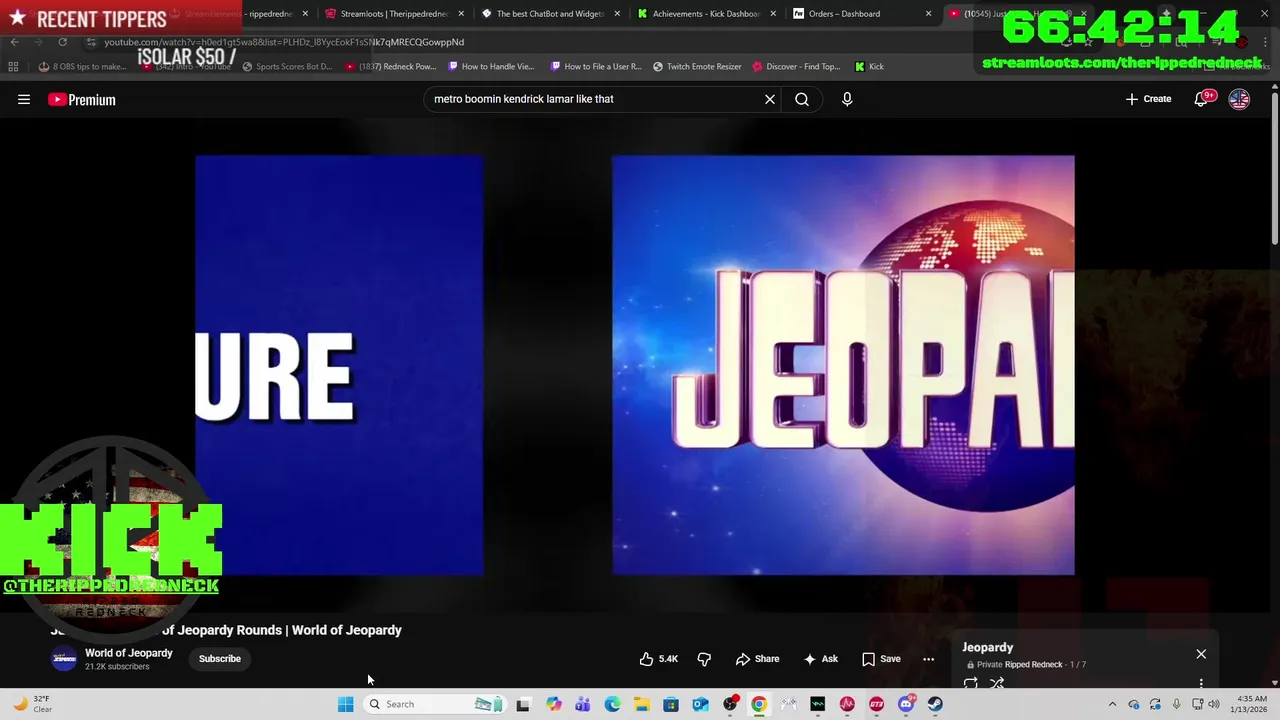Dislike the video with thumbs down
Viewport: 1280px width, 720px height.
[x=704, y=659]
